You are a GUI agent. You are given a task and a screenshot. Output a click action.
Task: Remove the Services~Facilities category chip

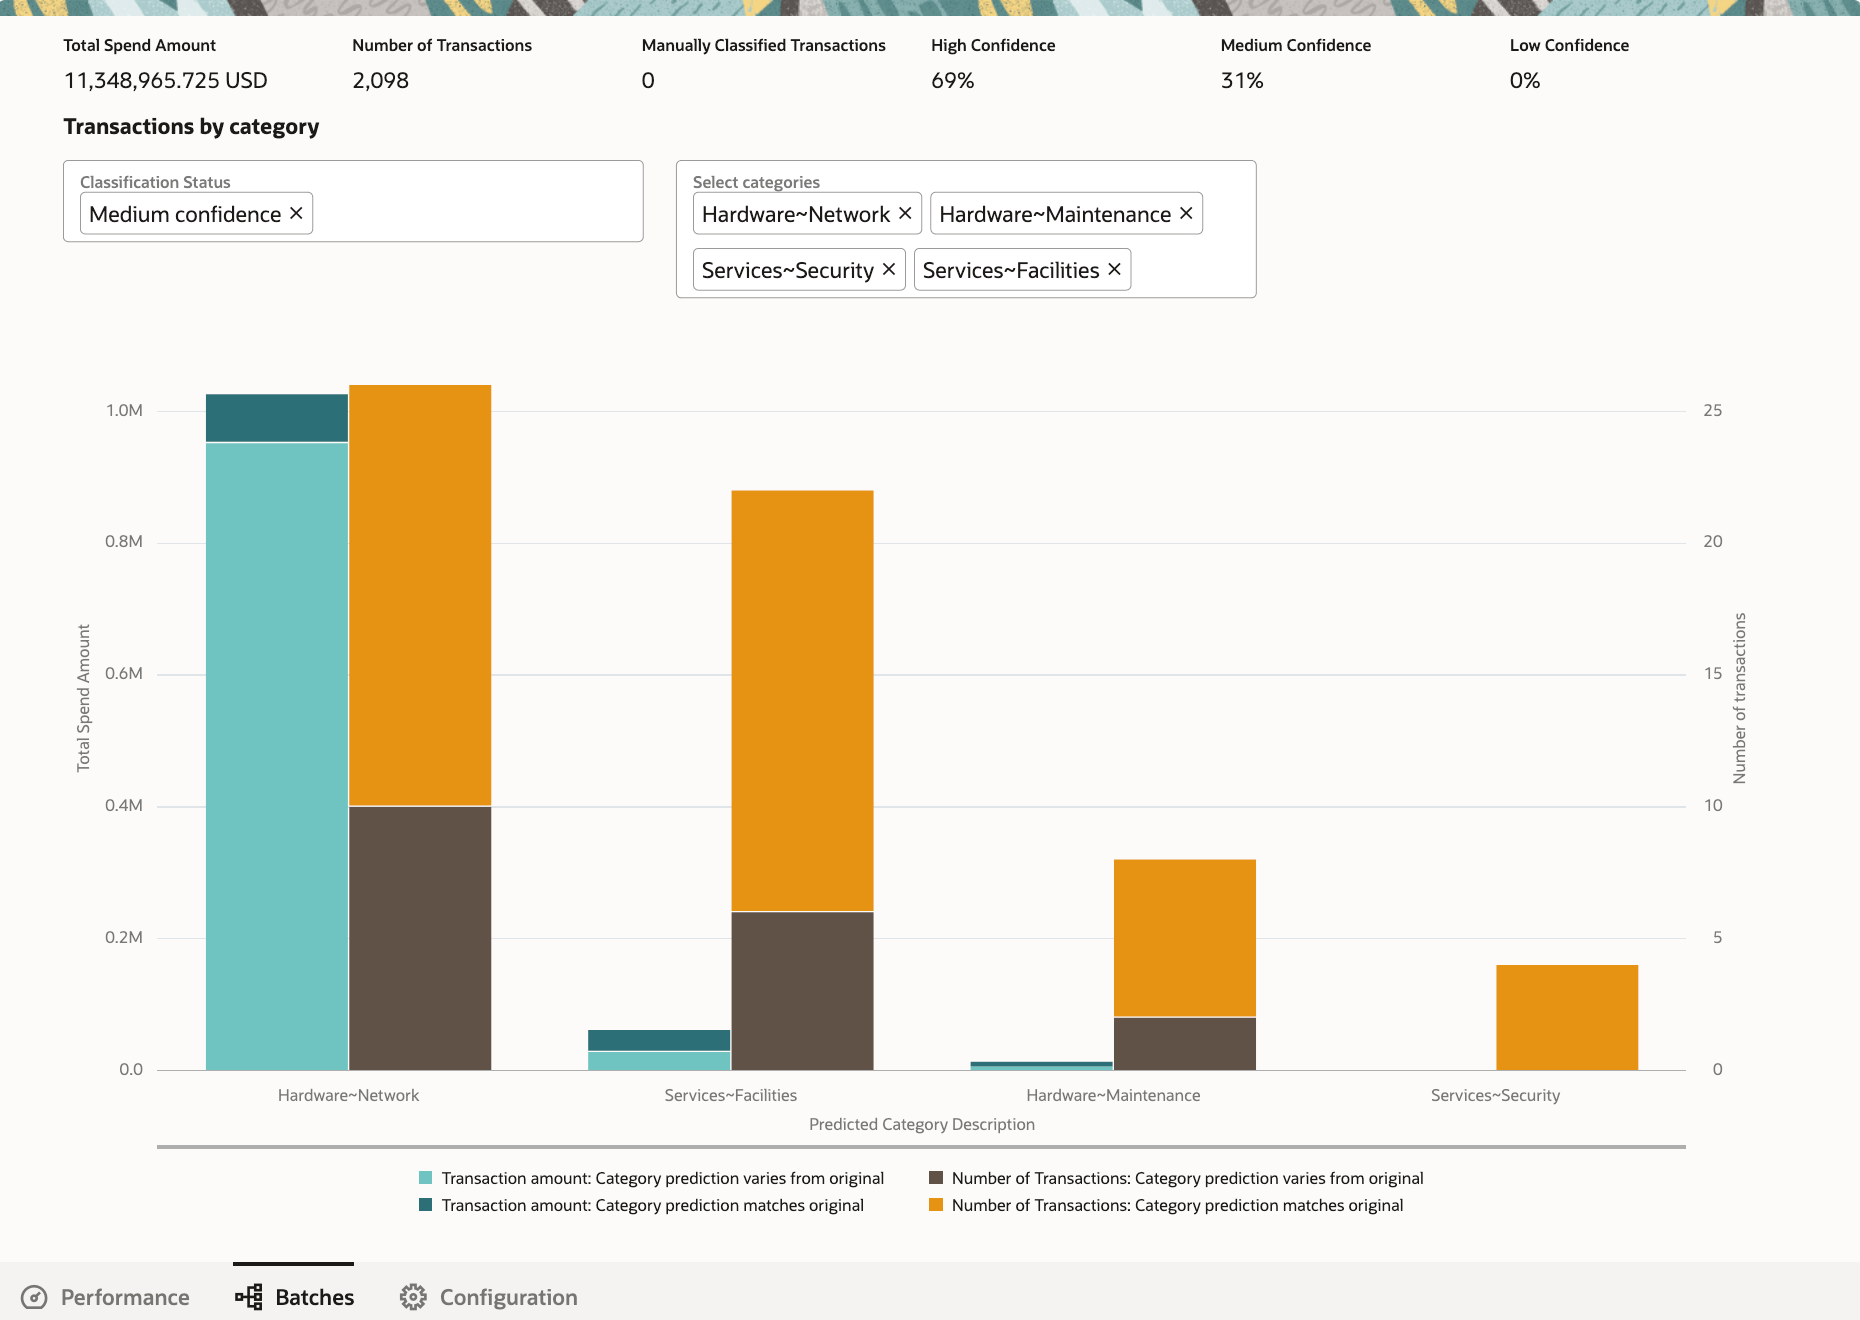pos(1114,269)
